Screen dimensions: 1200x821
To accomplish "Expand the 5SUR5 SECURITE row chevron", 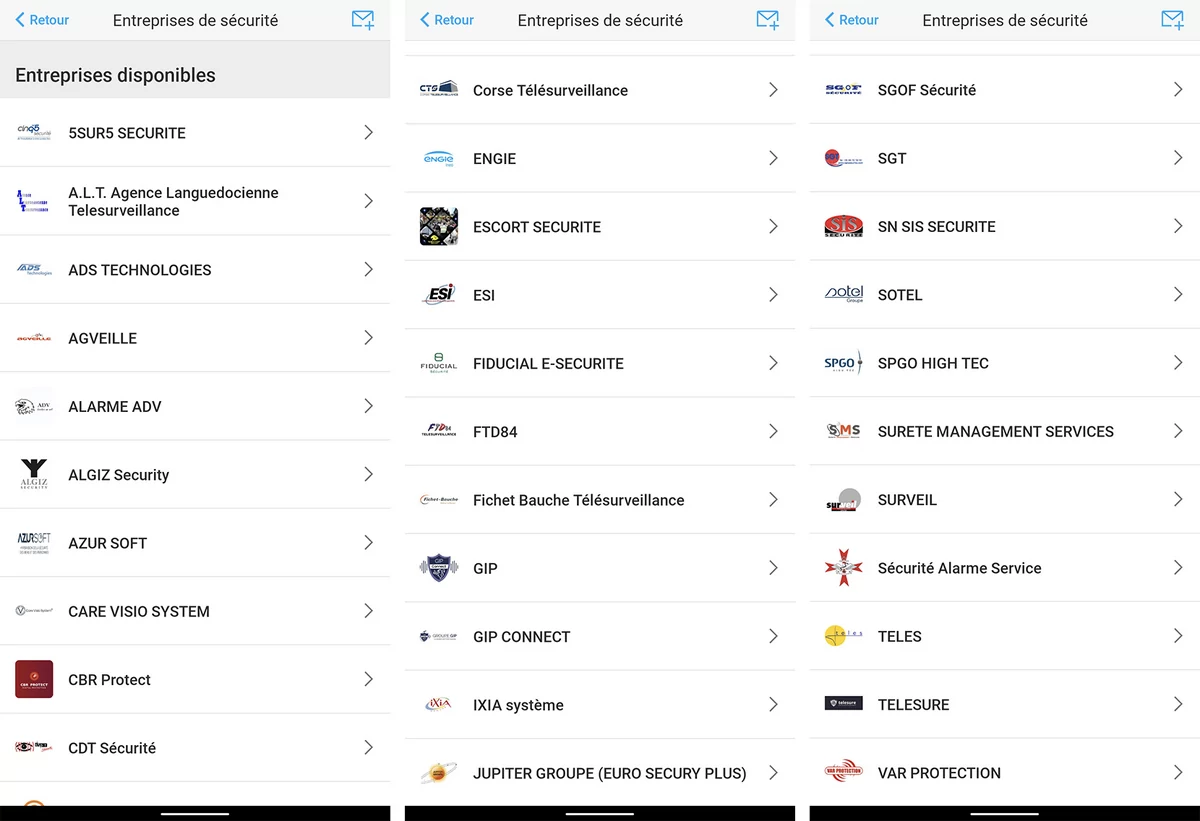I will (368, 132).
